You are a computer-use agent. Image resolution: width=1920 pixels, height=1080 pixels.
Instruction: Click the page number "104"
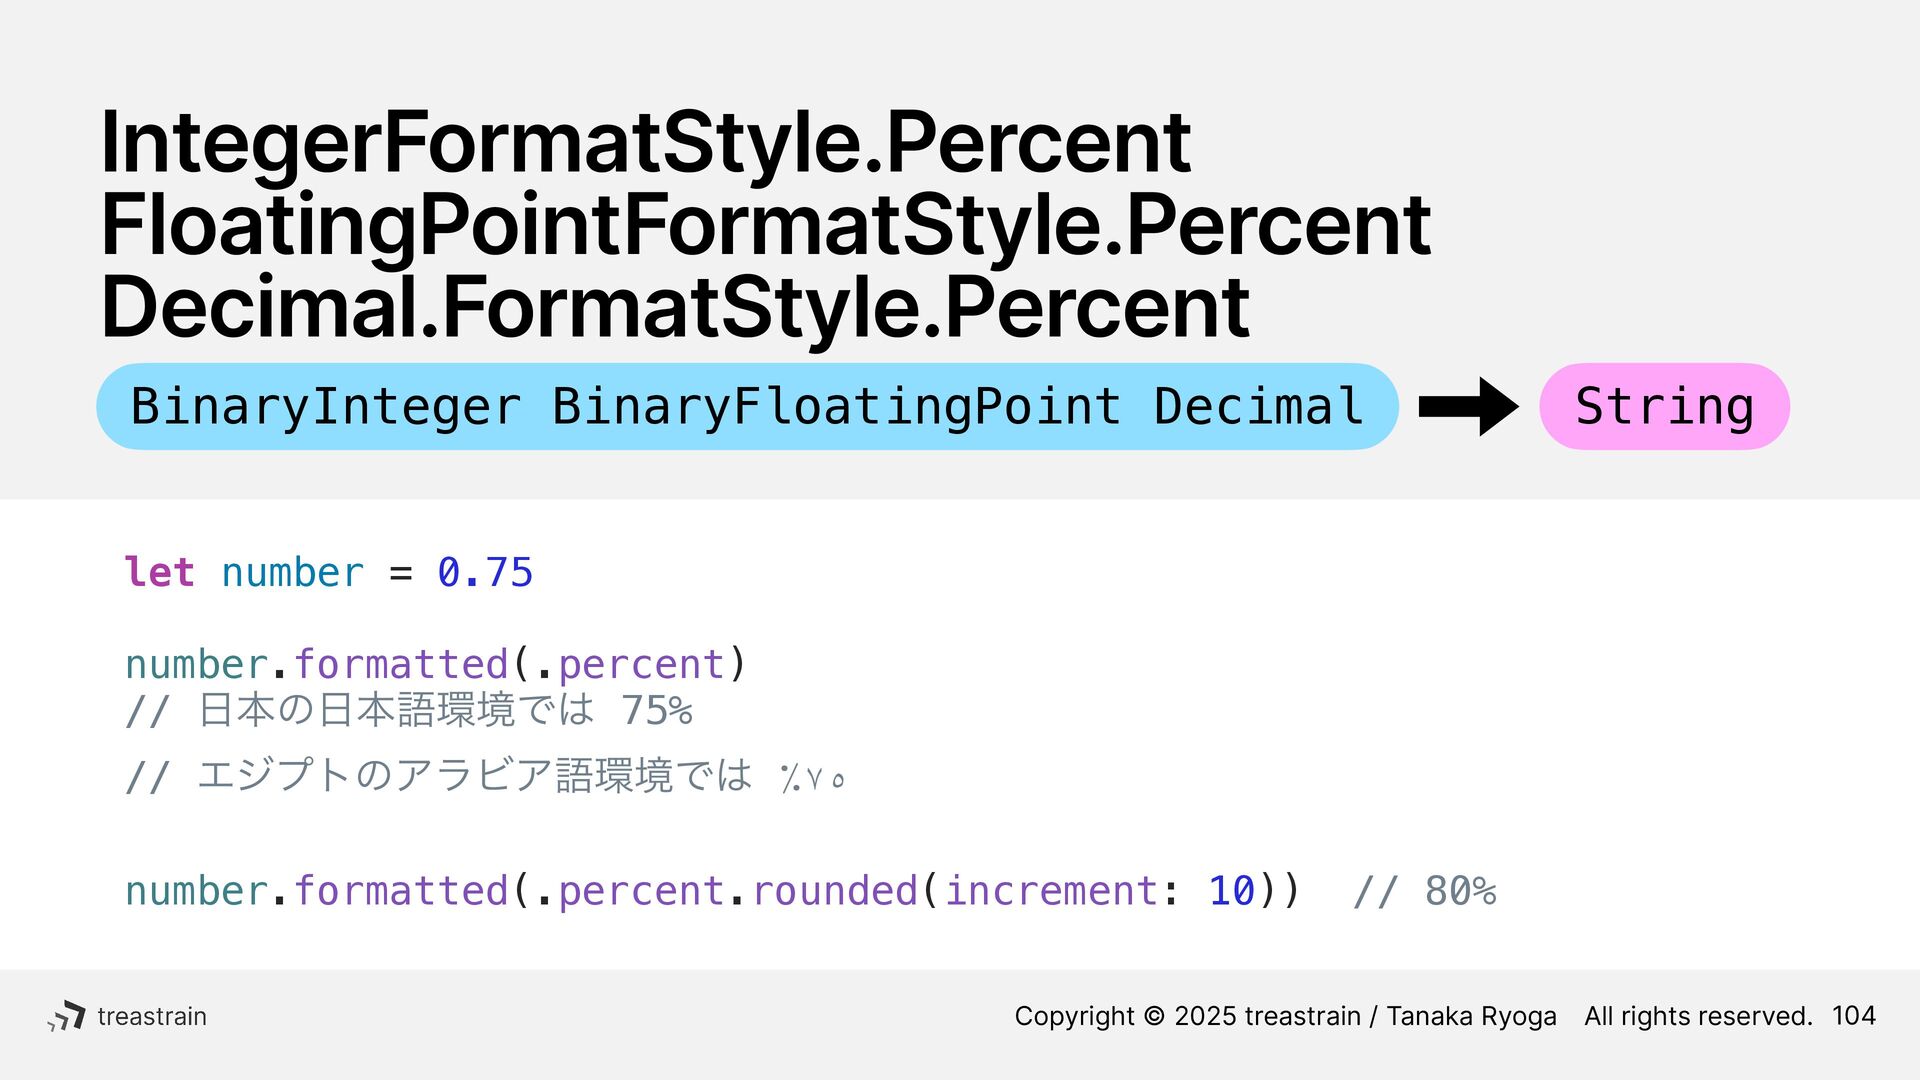point(1853,1016)
